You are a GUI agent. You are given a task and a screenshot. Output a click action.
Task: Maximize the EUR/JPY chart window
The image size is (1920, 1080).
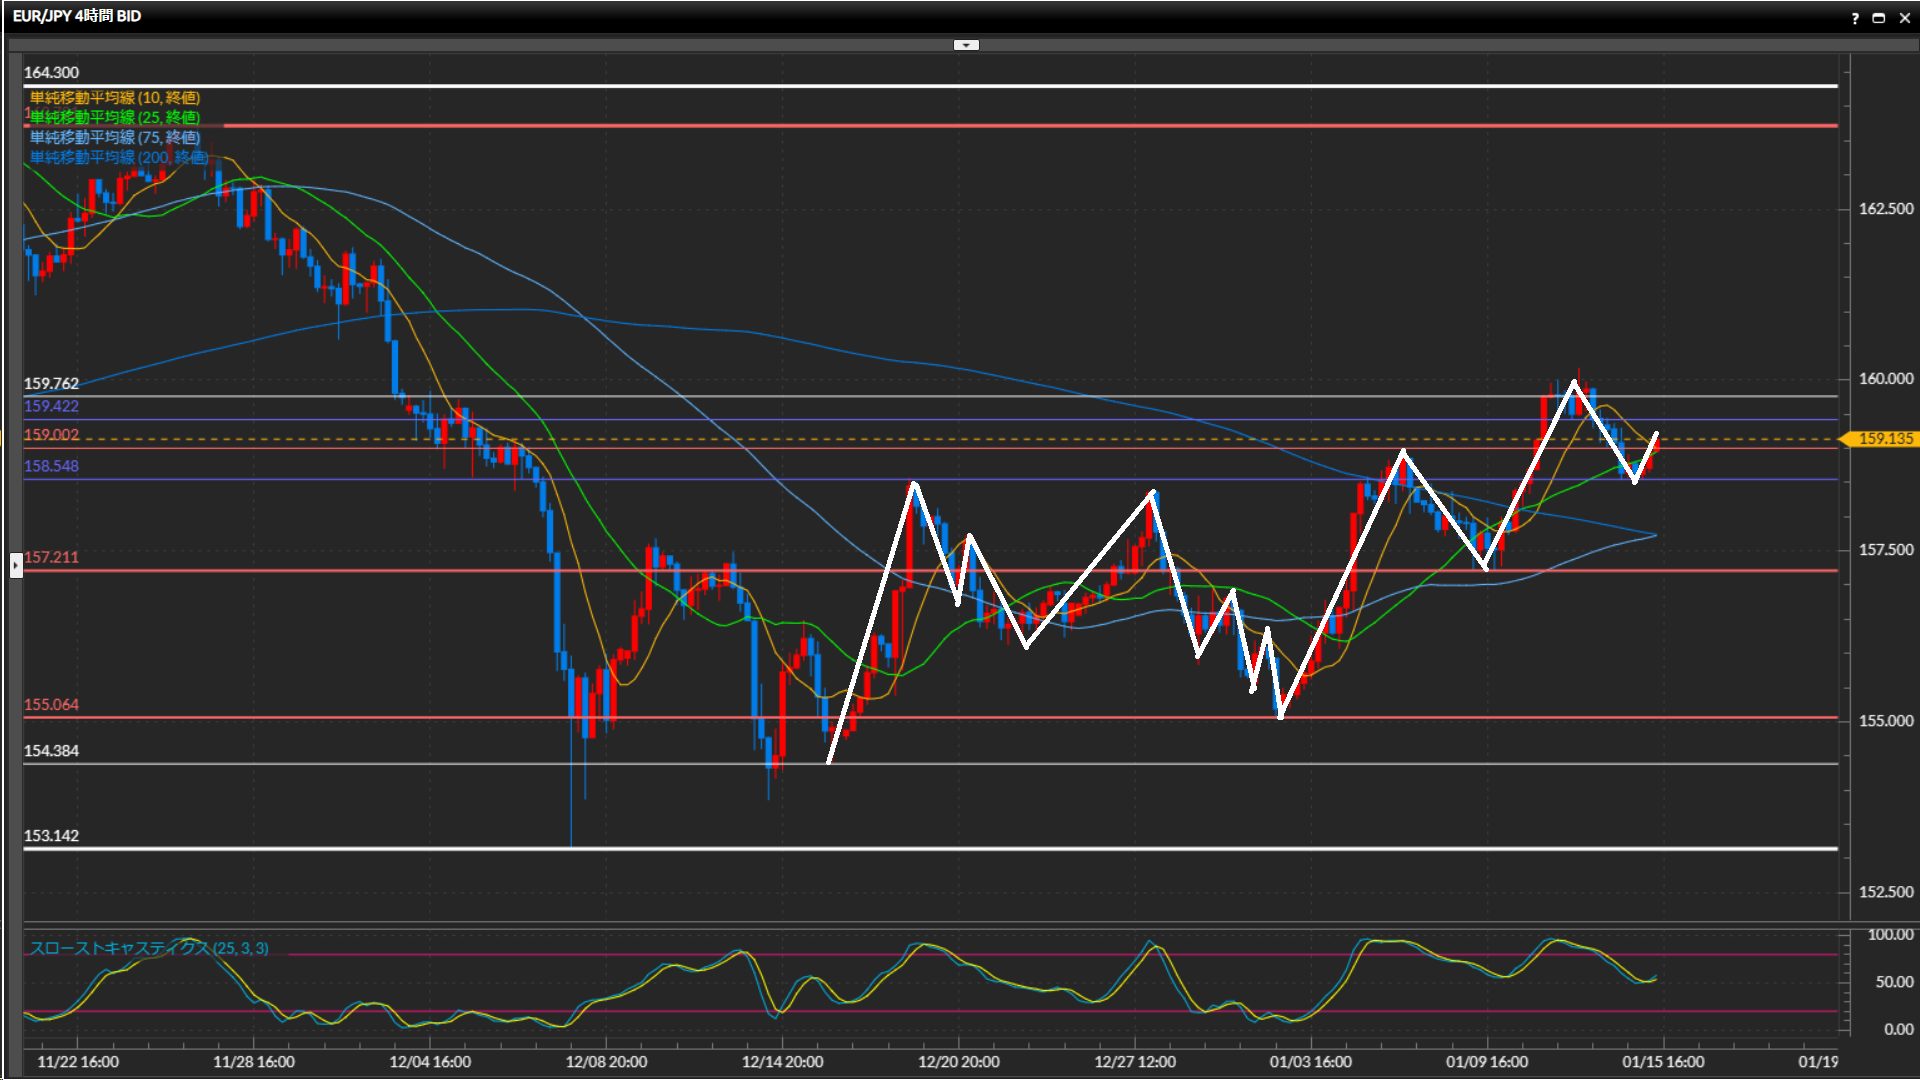1879,18
